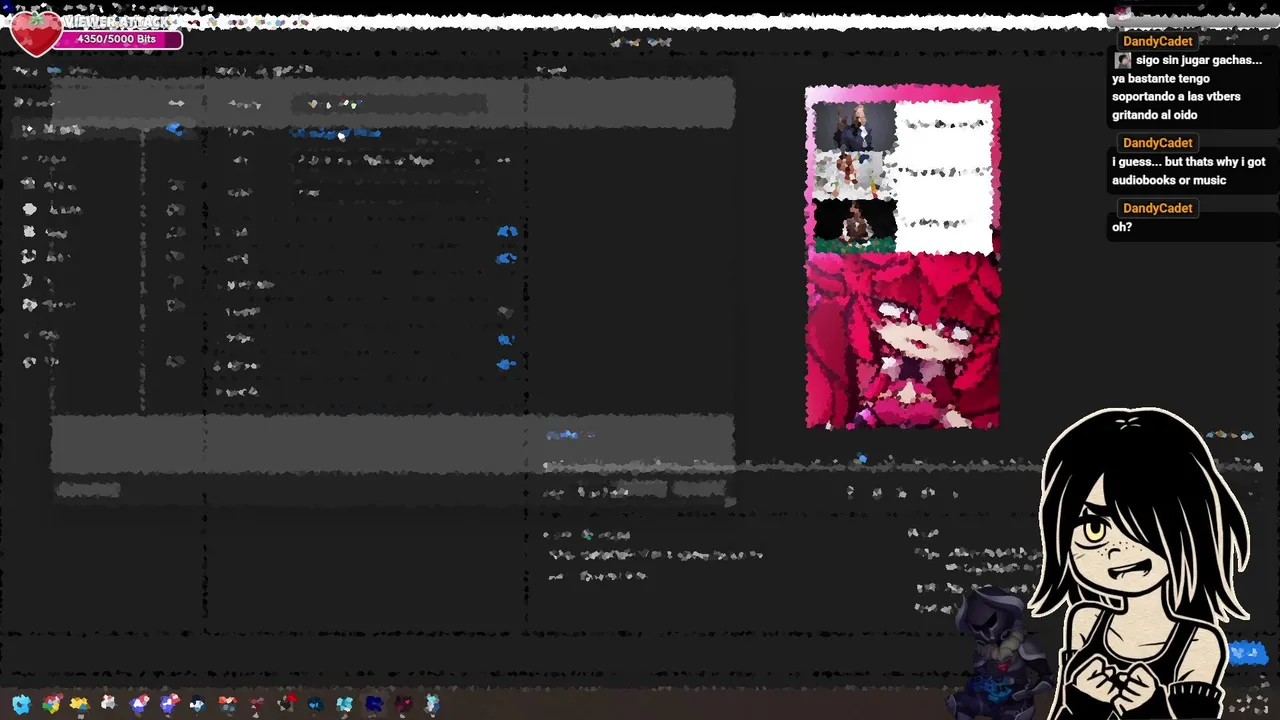This screenshot has height=720, width=1280.
Task: Click the 'sigo sin jugar gachas...' chat message
Action: tap(1187, 87)
